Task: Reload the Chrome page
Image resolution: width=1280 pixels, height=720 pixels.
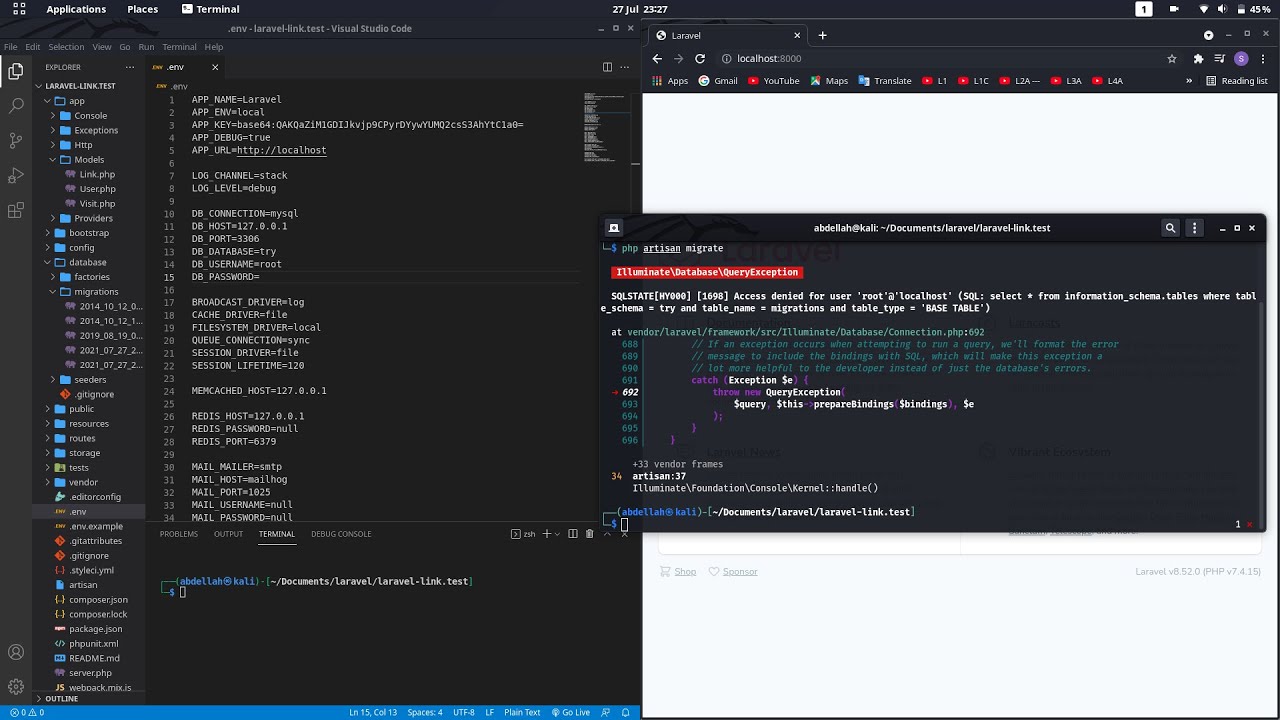Action: 700,58
